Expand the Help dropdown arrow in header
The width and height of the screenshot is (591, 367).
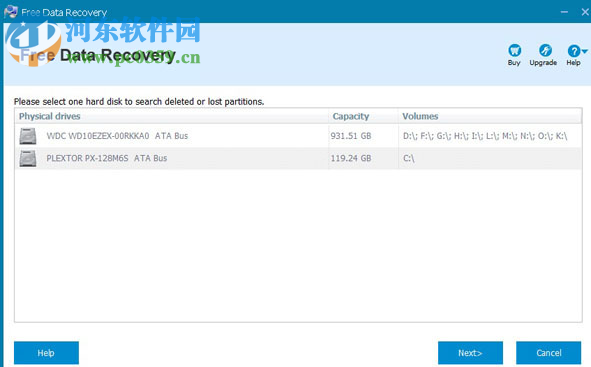584,51
